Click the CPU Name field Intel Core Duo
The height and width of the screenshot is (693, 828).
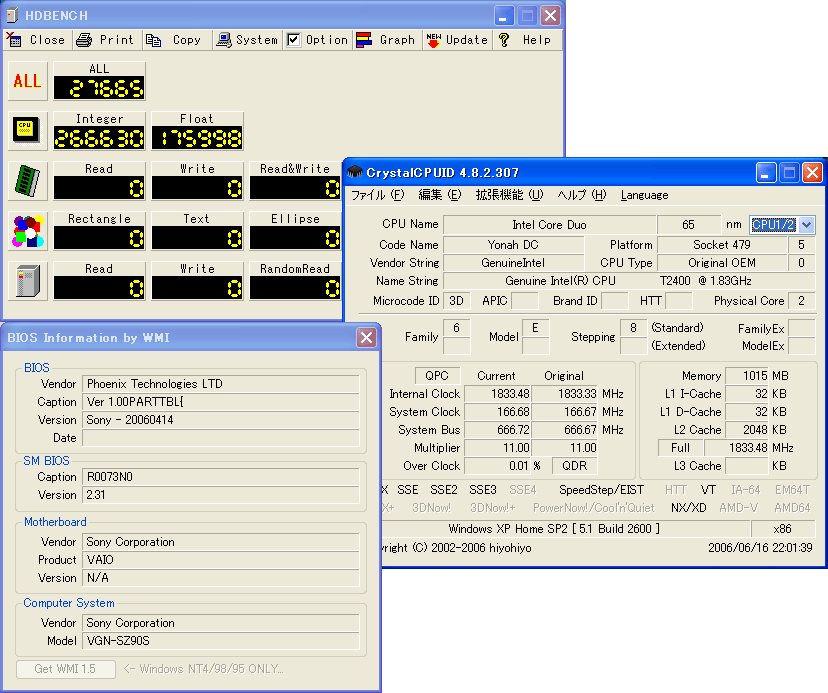550,224
